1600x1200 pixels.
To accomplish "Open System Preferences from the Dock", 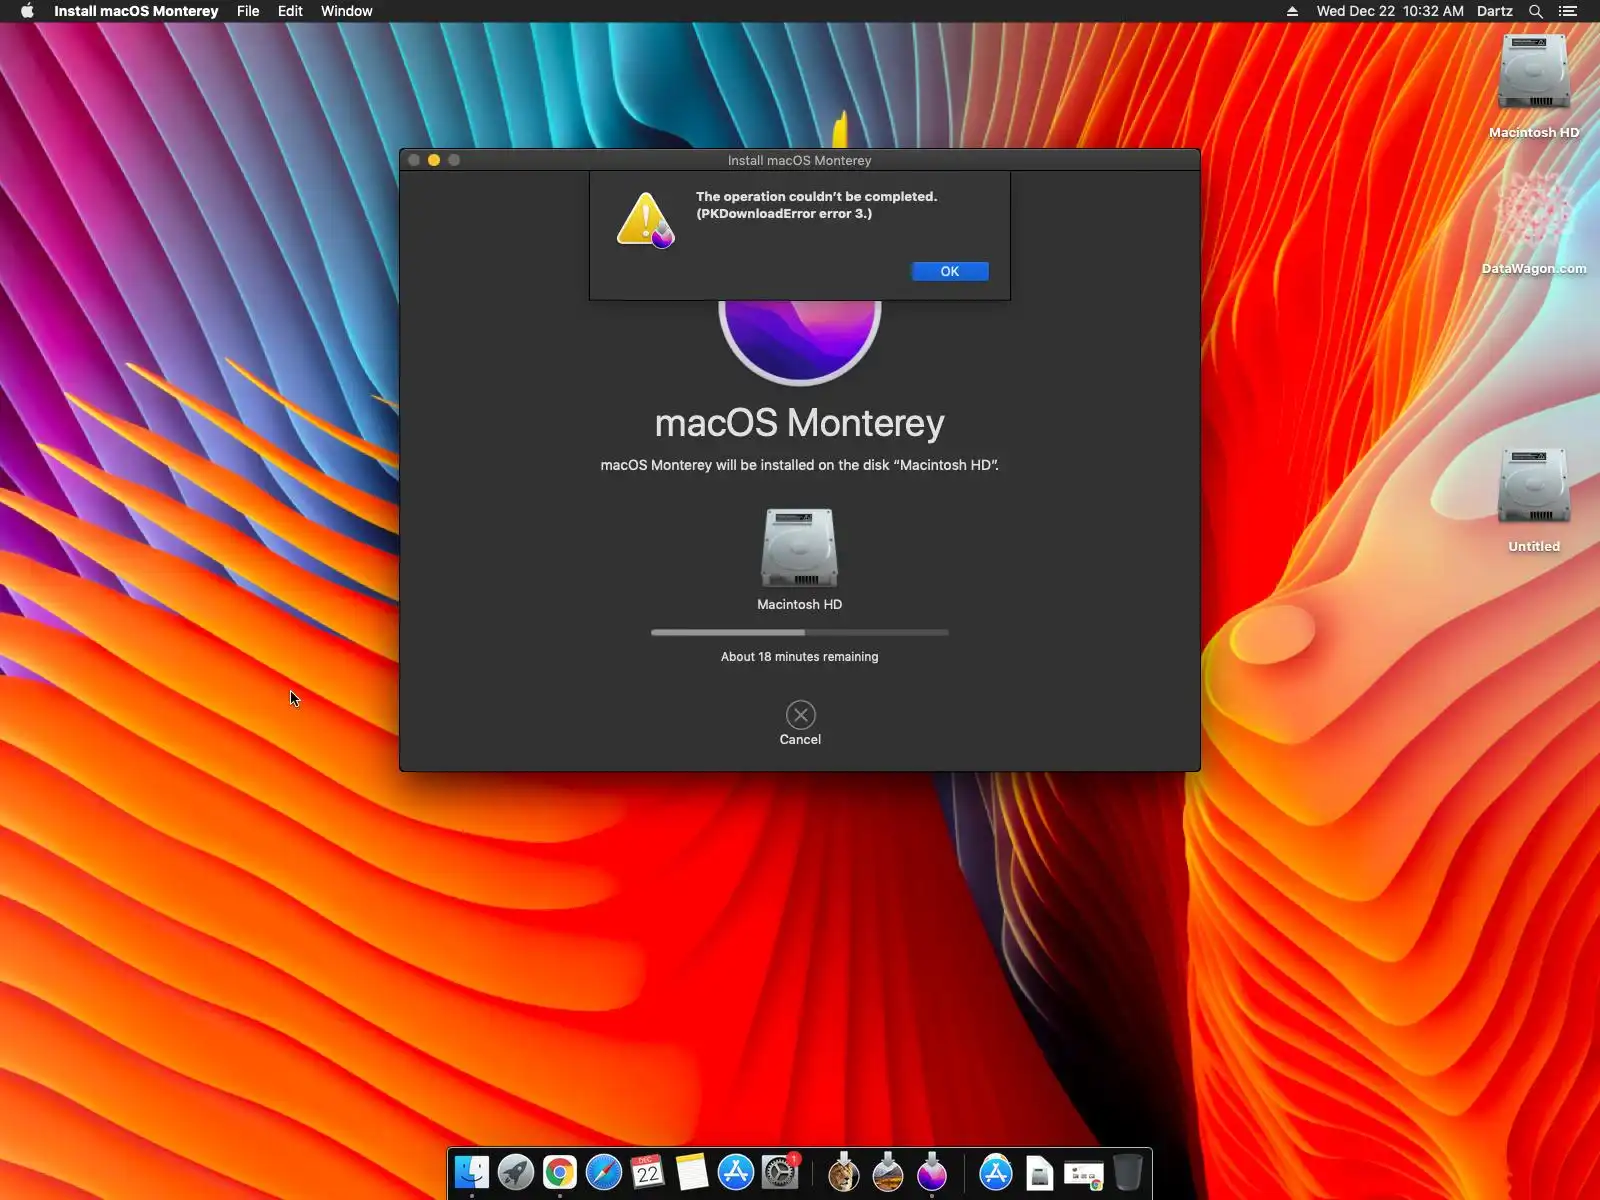I will point(780,1172).
